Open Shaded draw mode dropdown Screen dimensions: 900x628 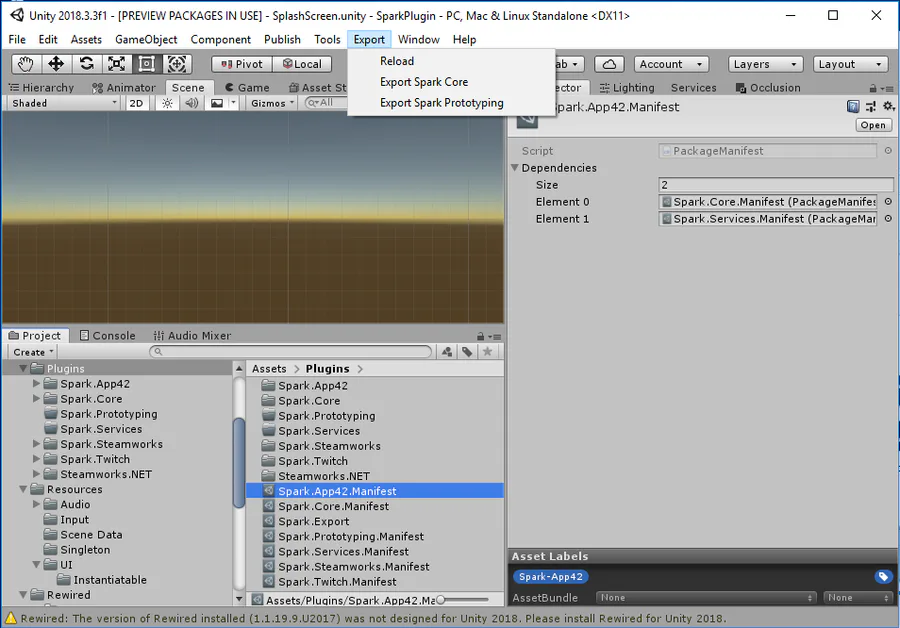(x=64, y=103)
